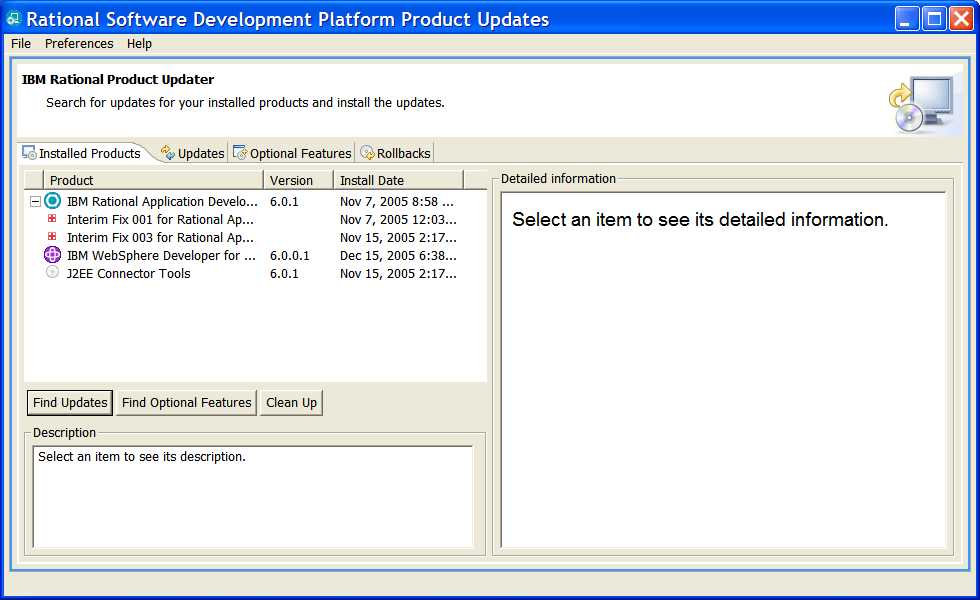The width and height of the screenshot is (980, 600).
Task: Click the Rollbacks tab icon
Action: (x=367, y=153)
